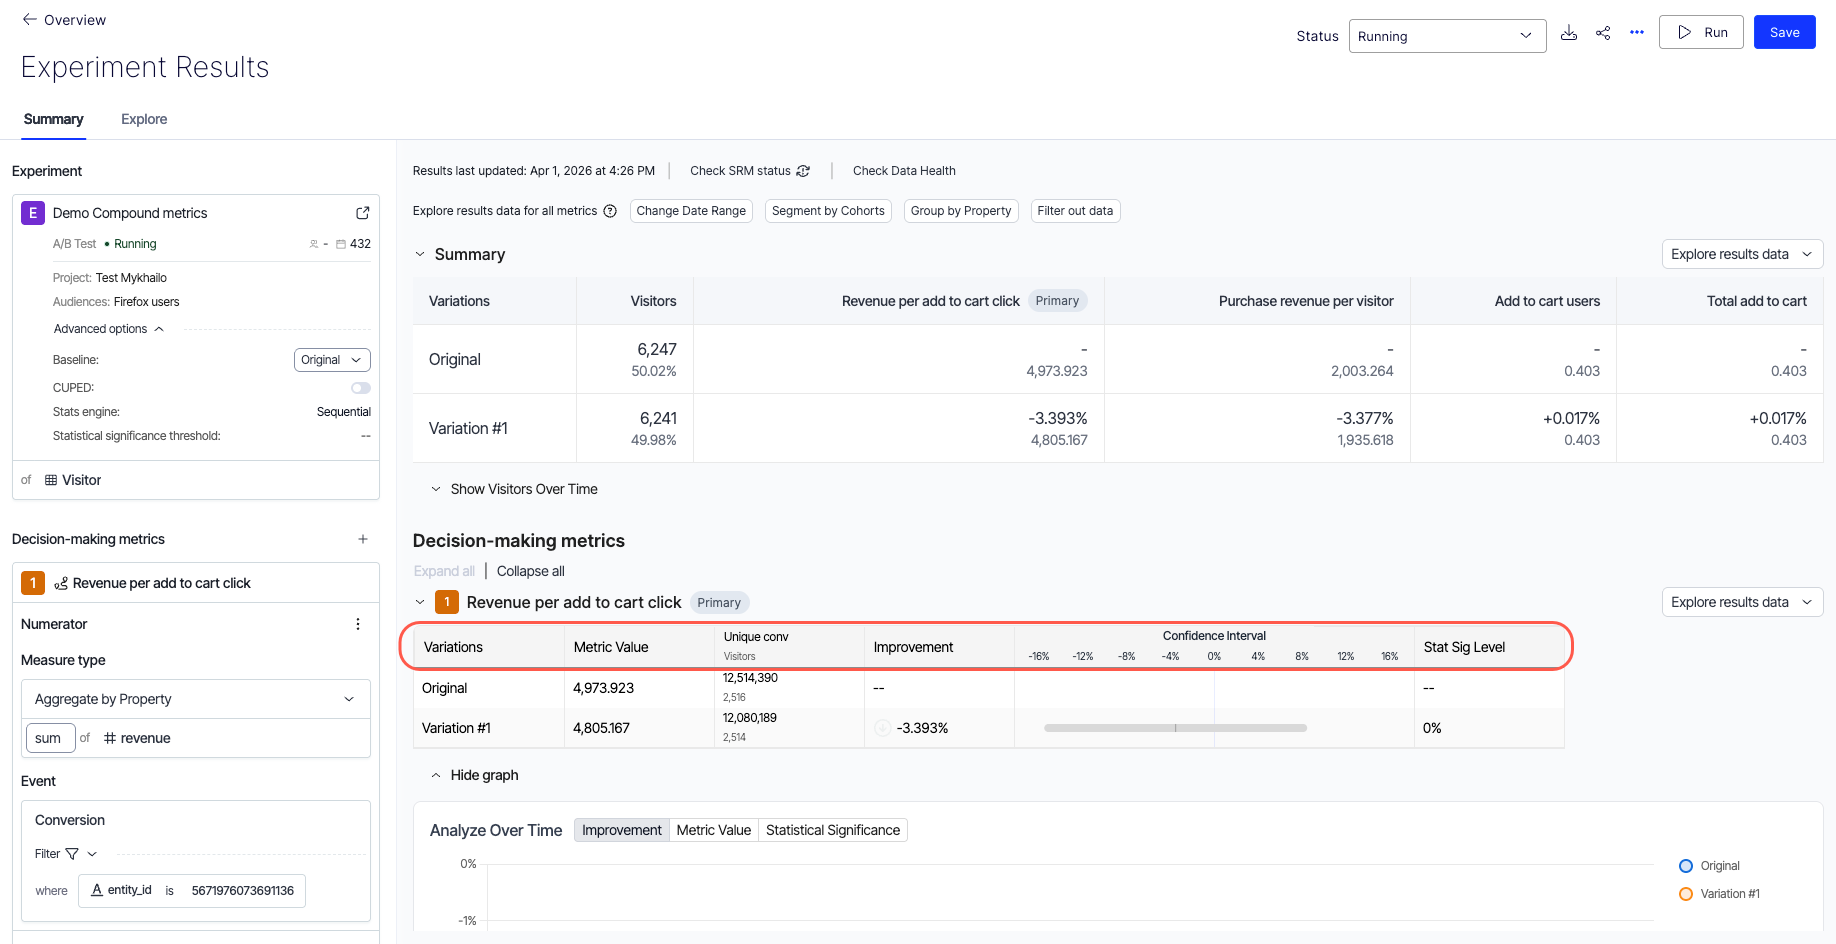Open Demo Compound metrics in new window
The height and width of the screenshot is (944, 1836).
coord(363,213)
